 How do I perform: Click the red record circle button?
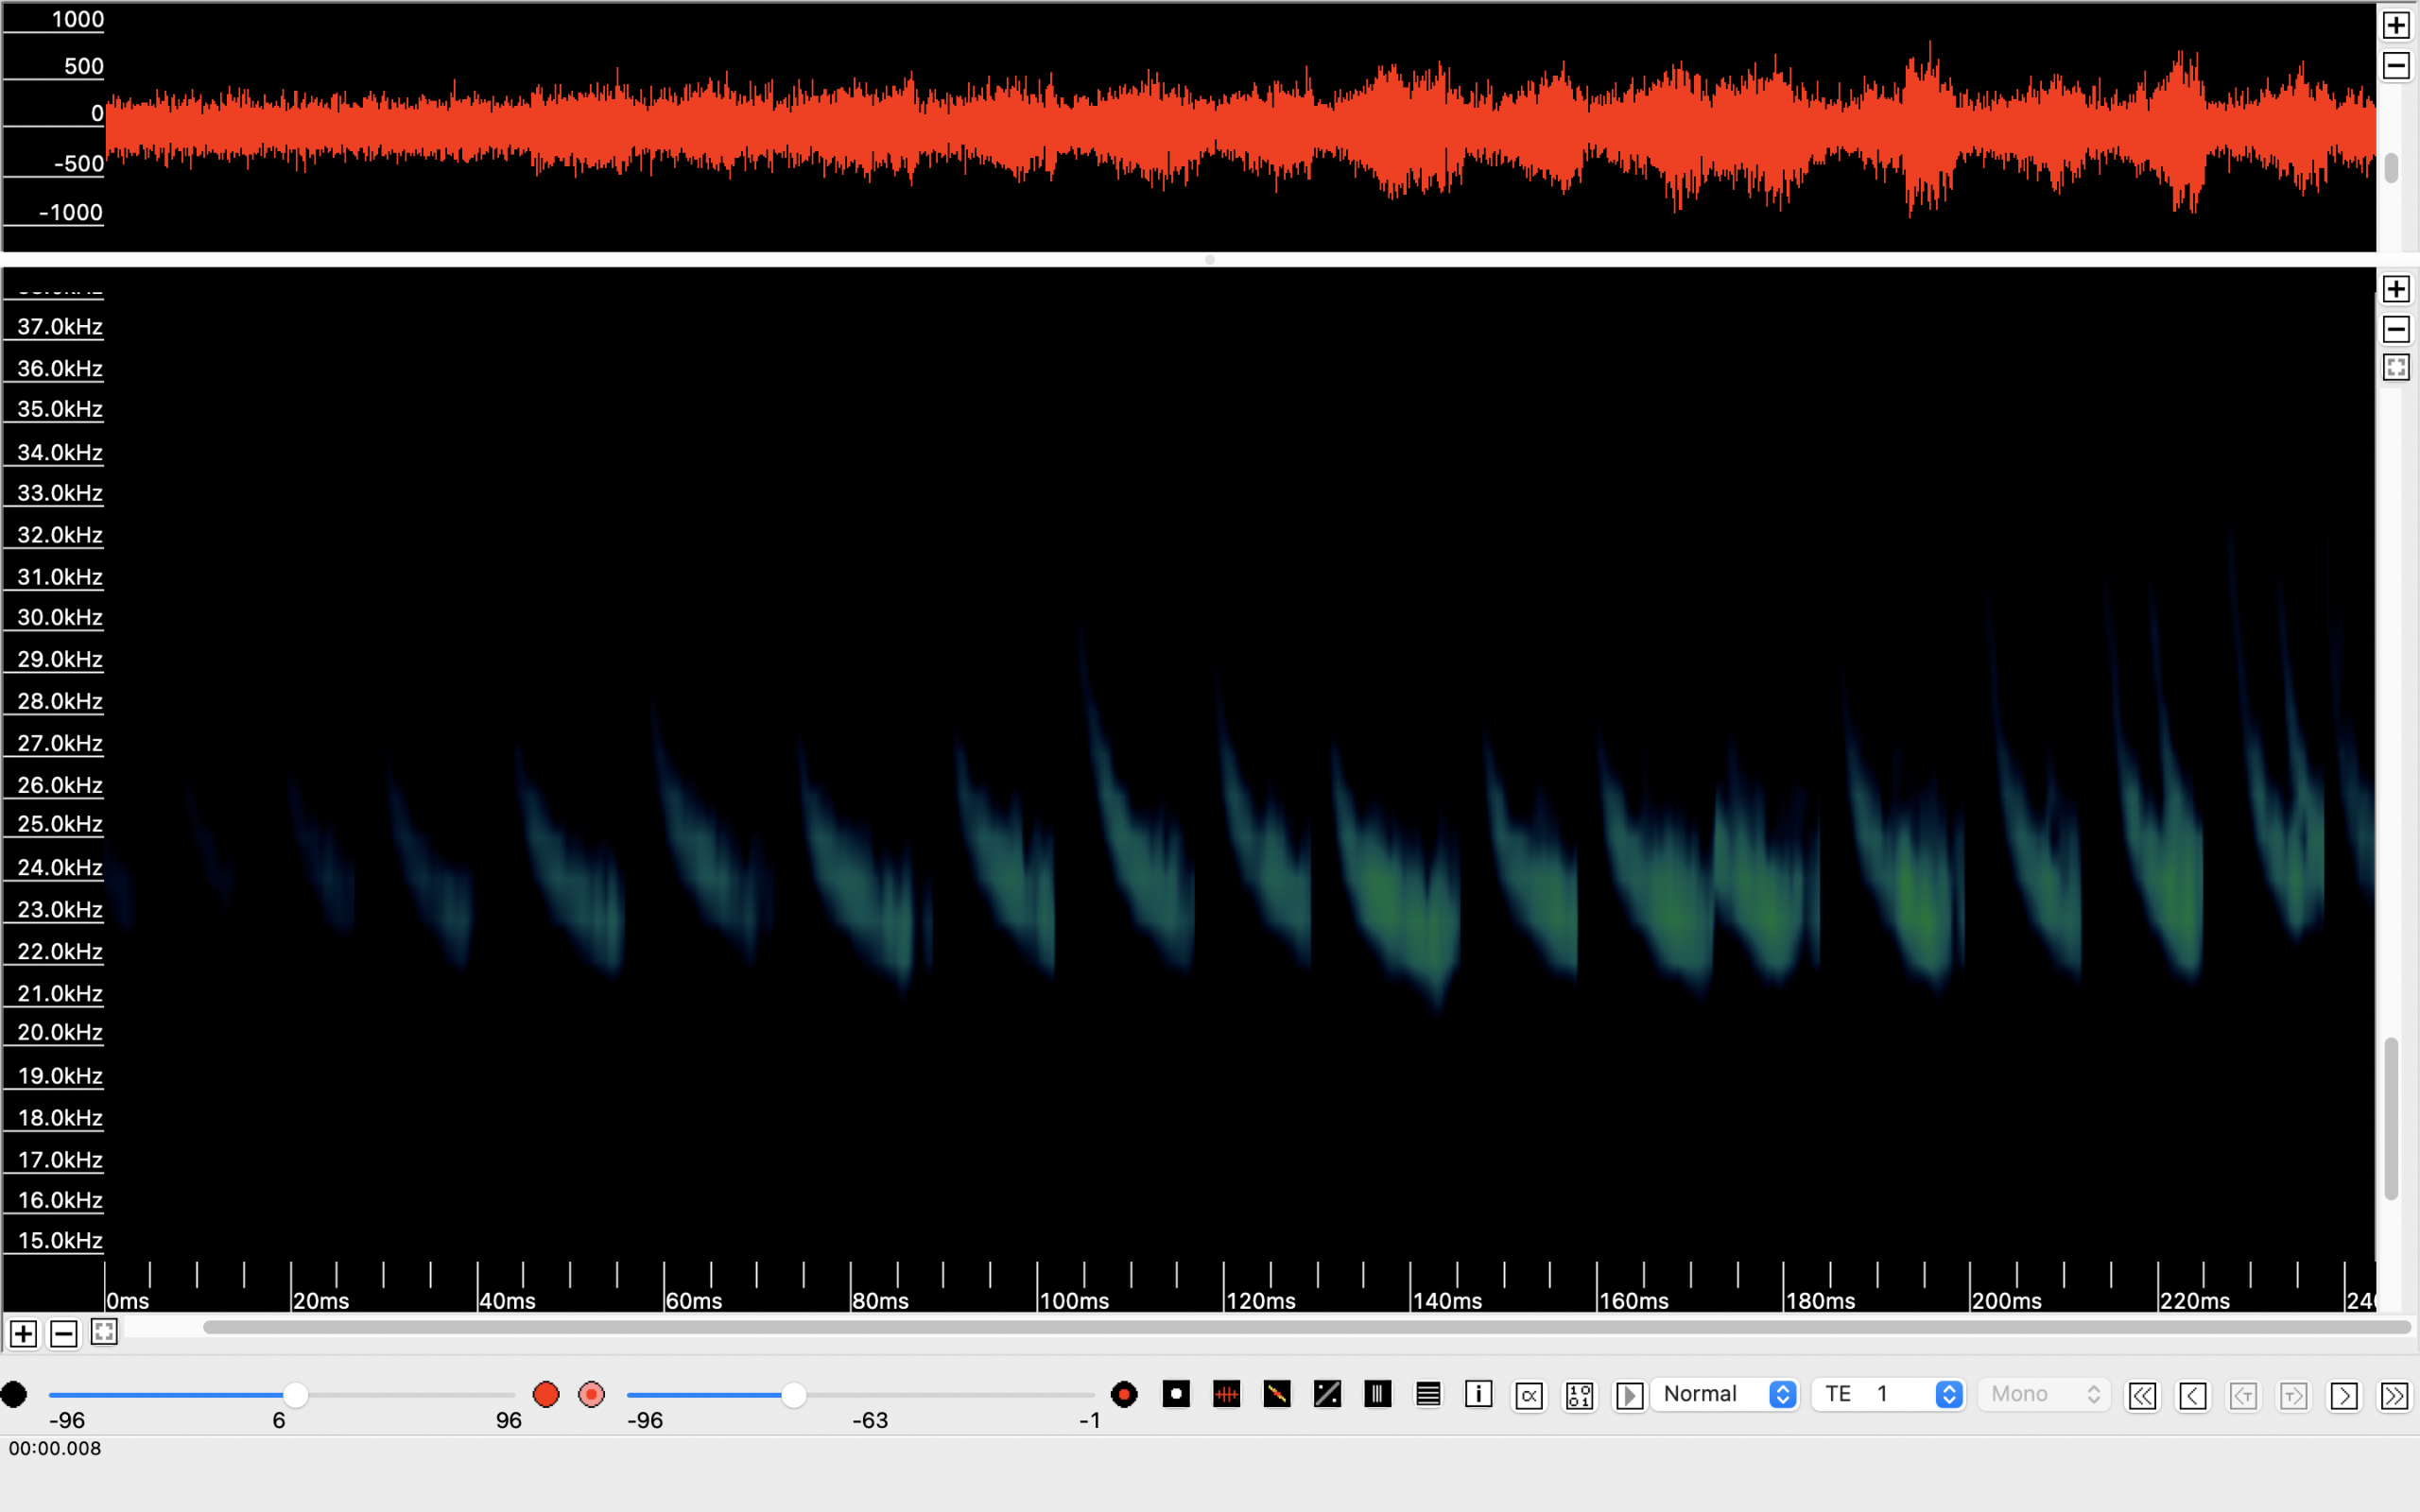546,1394
